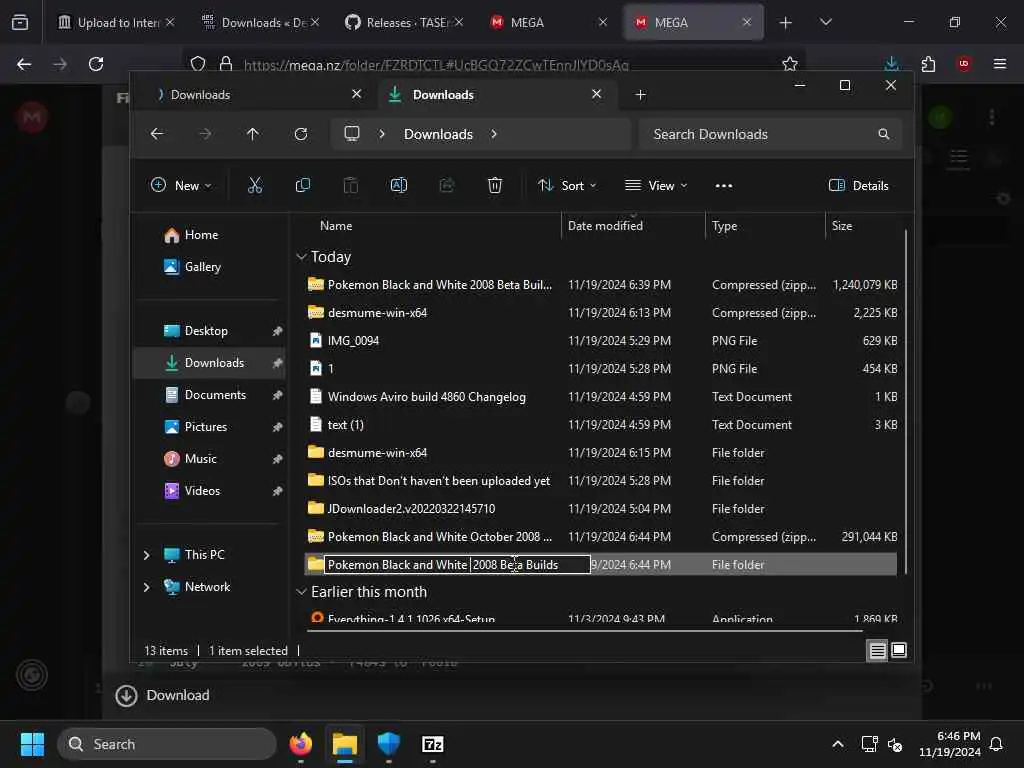Click chevron after Downloads in address breadcrumb
This screenshot has height=768, width=1024.
(494, 134)
